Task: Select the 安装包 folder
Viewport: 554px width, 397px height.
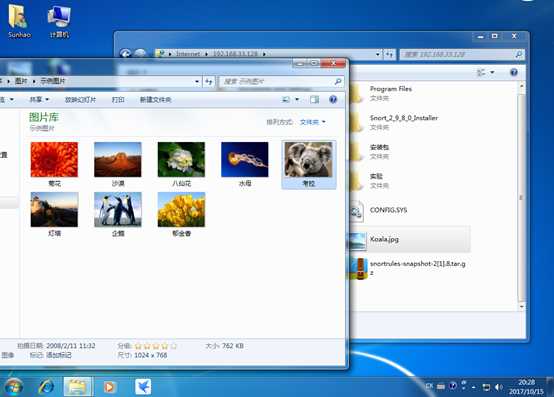Action: pos(410,152)
